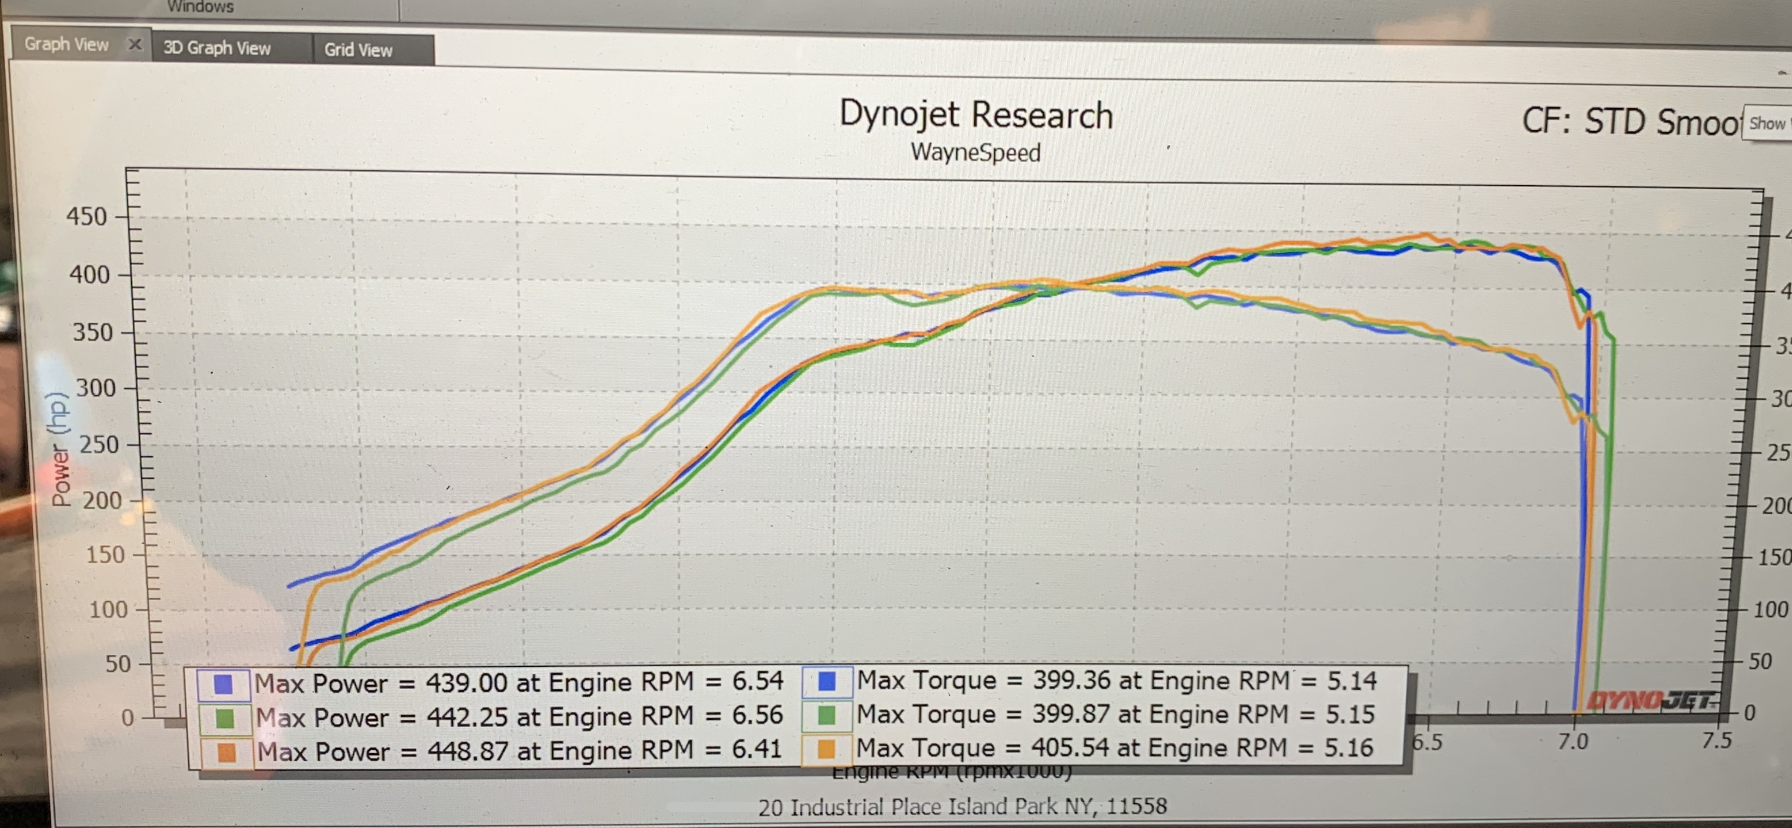Click the green Max Torque 399.87 swatch
1792x828 pixels.
pos(827,715)
